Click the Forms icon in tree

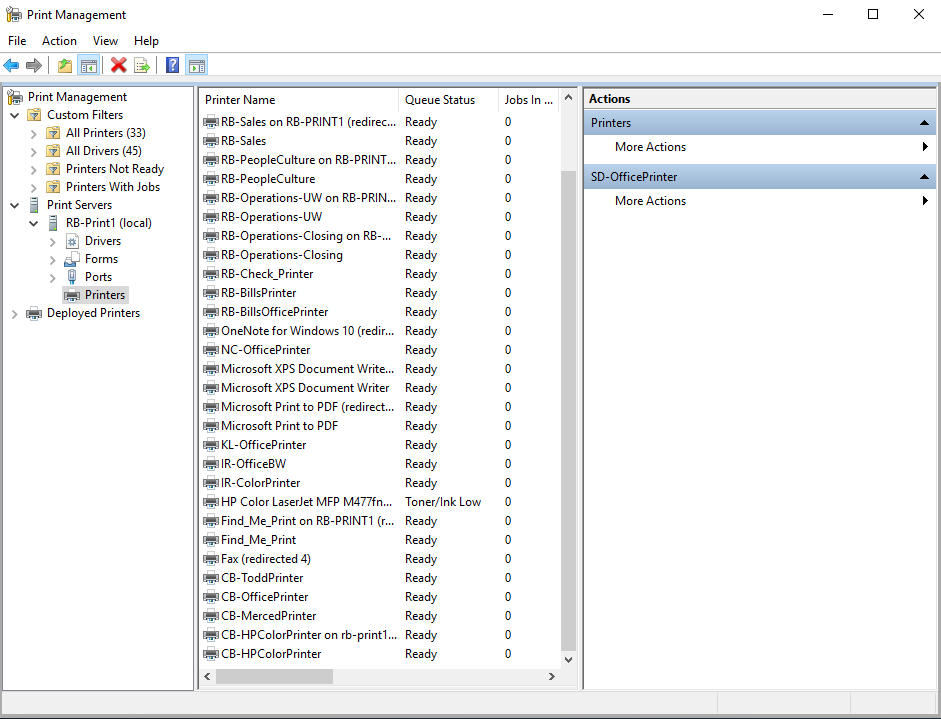click(x=72, y=259)
